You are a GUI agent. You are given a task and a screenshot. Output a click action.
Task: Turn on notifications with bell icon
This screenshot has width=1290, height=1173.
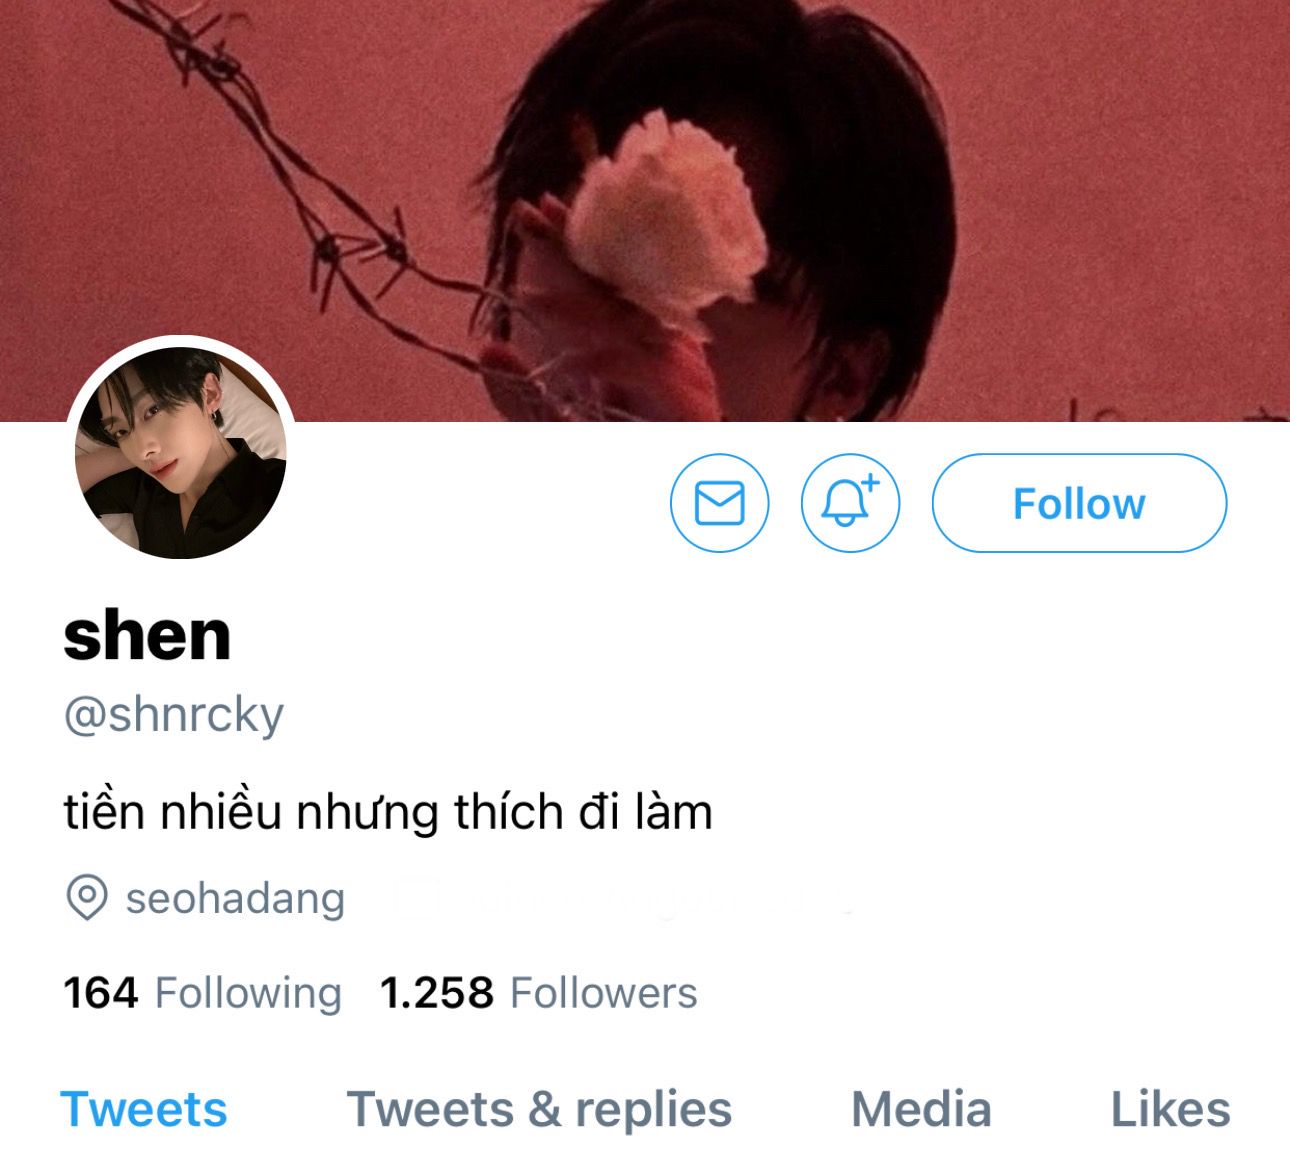pyautogui.click(x=850, y=503)
